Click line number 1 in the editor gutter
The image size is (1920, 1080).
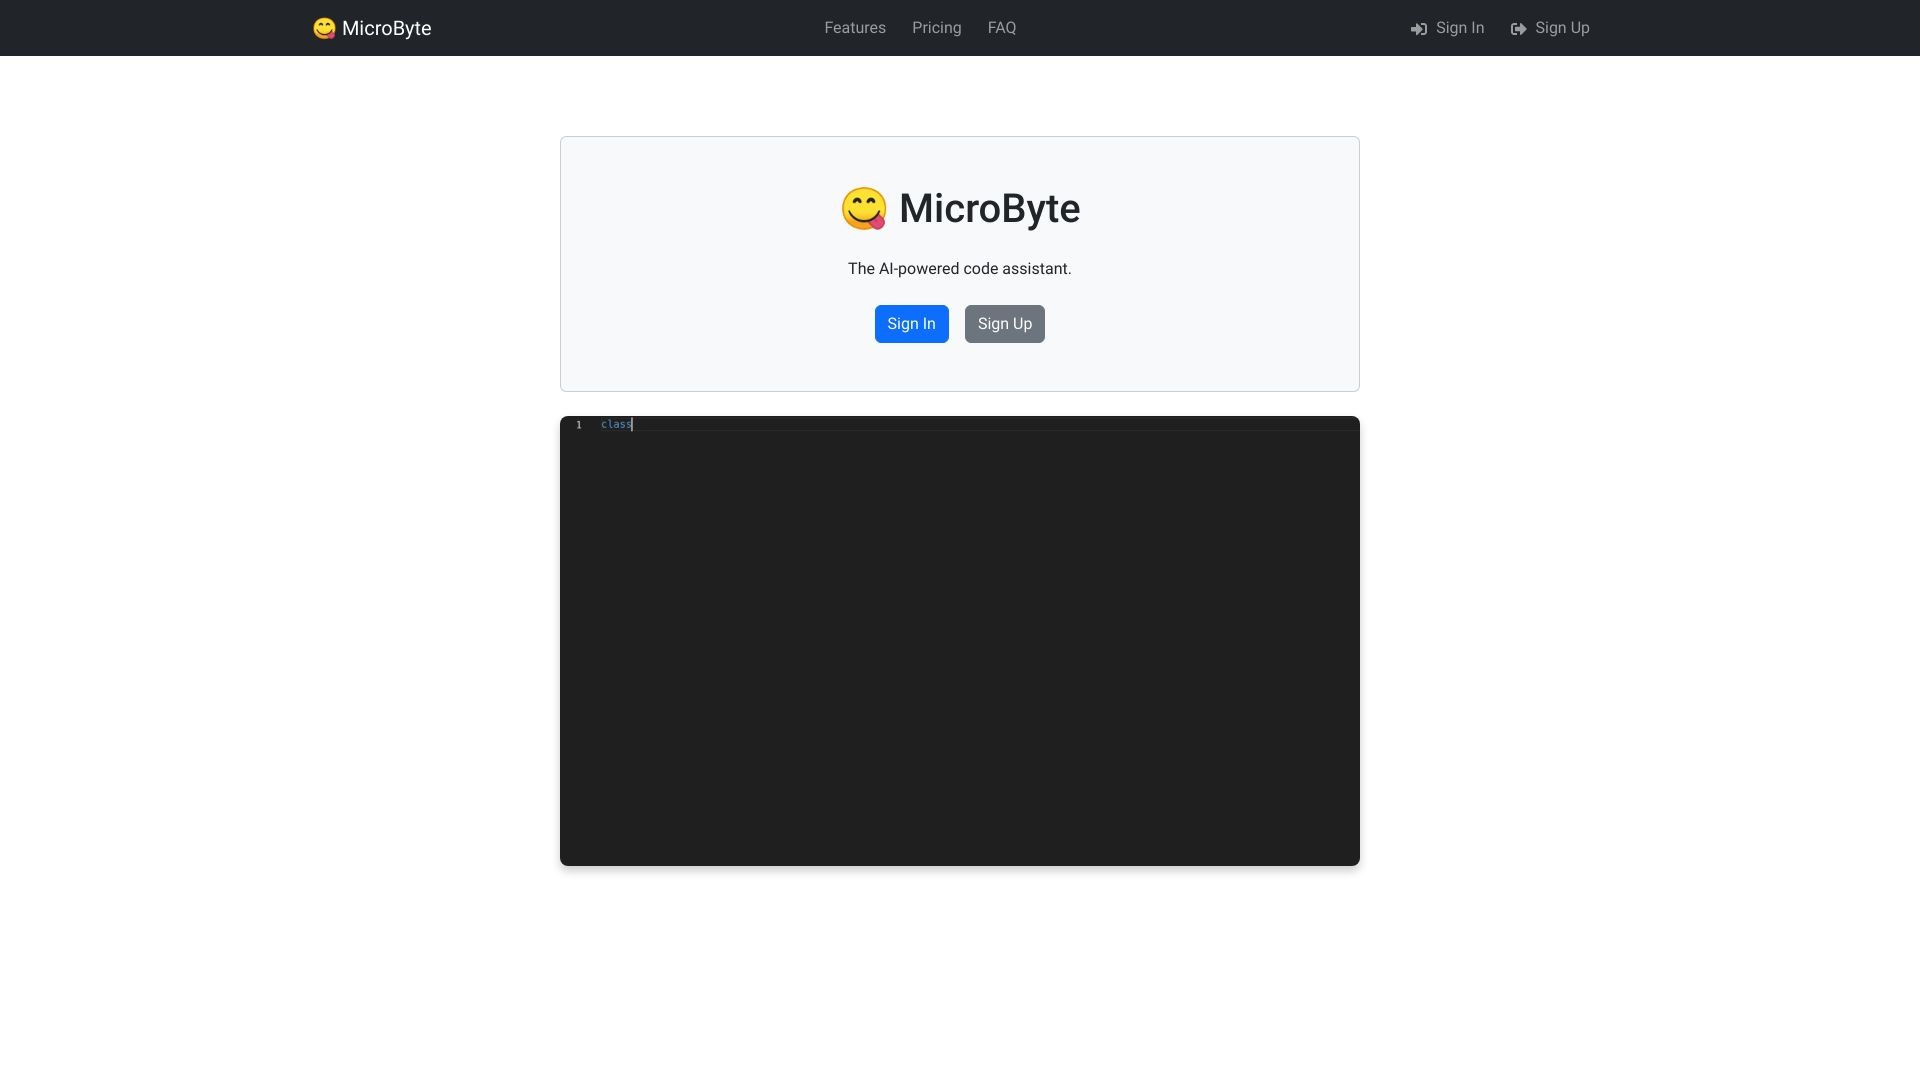pos(578,424)
